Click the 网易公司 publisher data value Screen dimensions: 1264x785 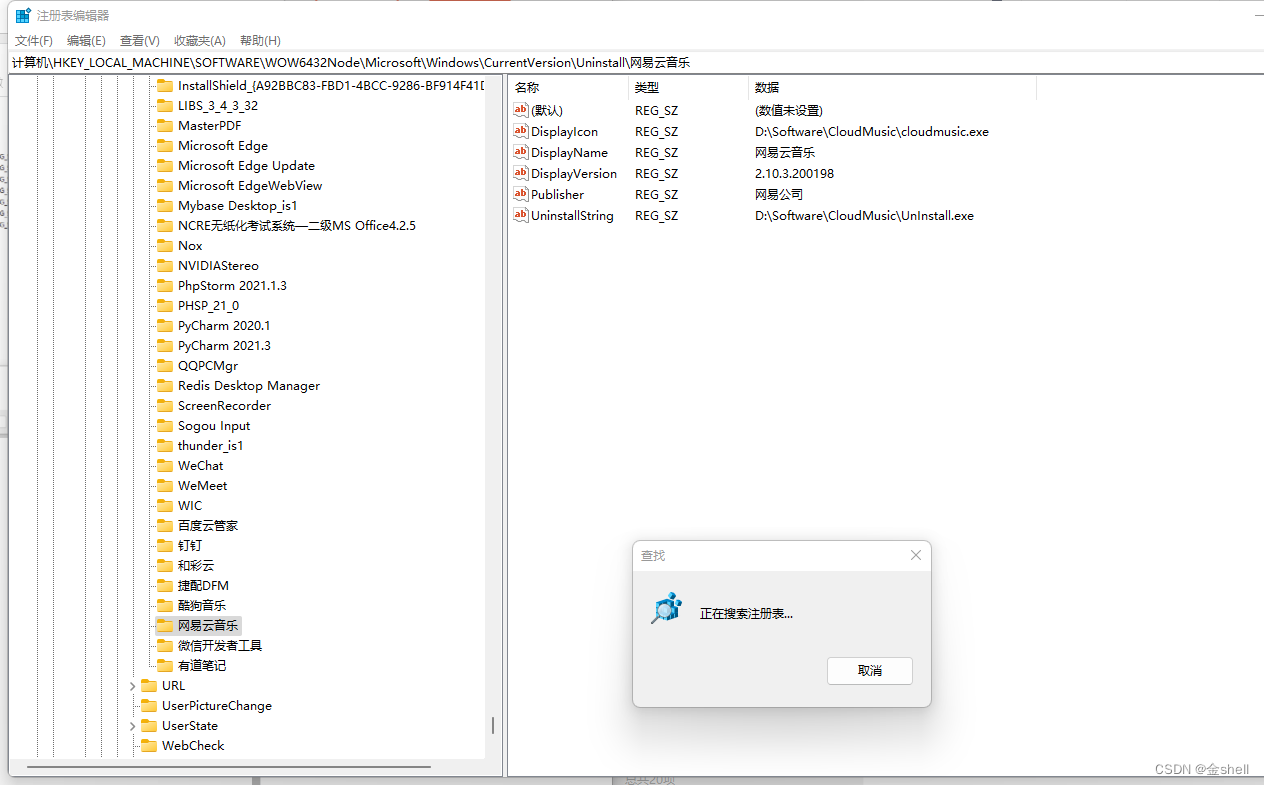click(779, 194)
